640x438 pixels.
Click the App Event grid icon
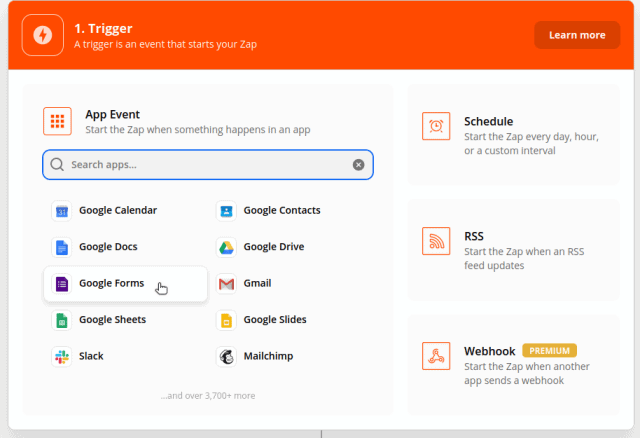[58, 122]
